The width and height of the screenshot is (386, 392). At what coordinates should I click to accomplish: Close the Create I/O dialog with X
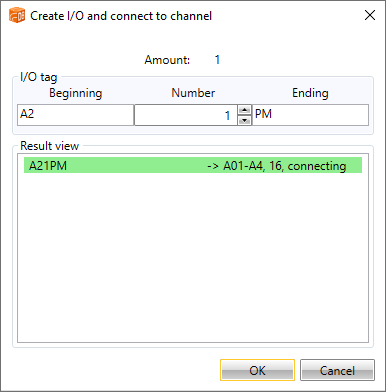(x=370, y=15)
